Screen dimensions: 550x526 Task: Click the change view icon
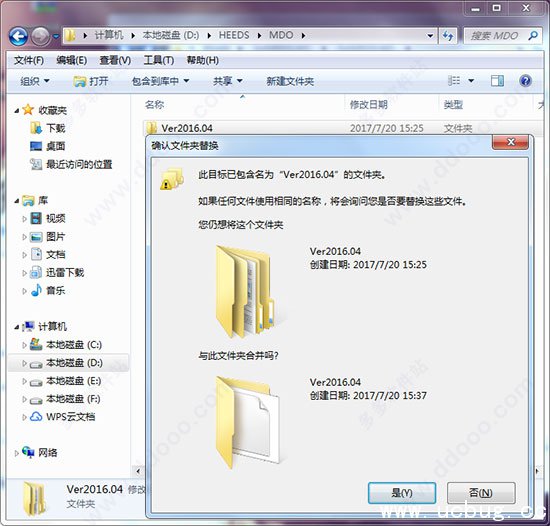click(454, 81)
